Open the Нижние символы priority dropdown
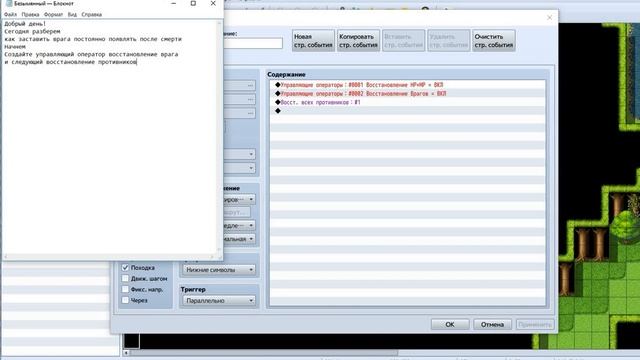 (x=219, y=270)
